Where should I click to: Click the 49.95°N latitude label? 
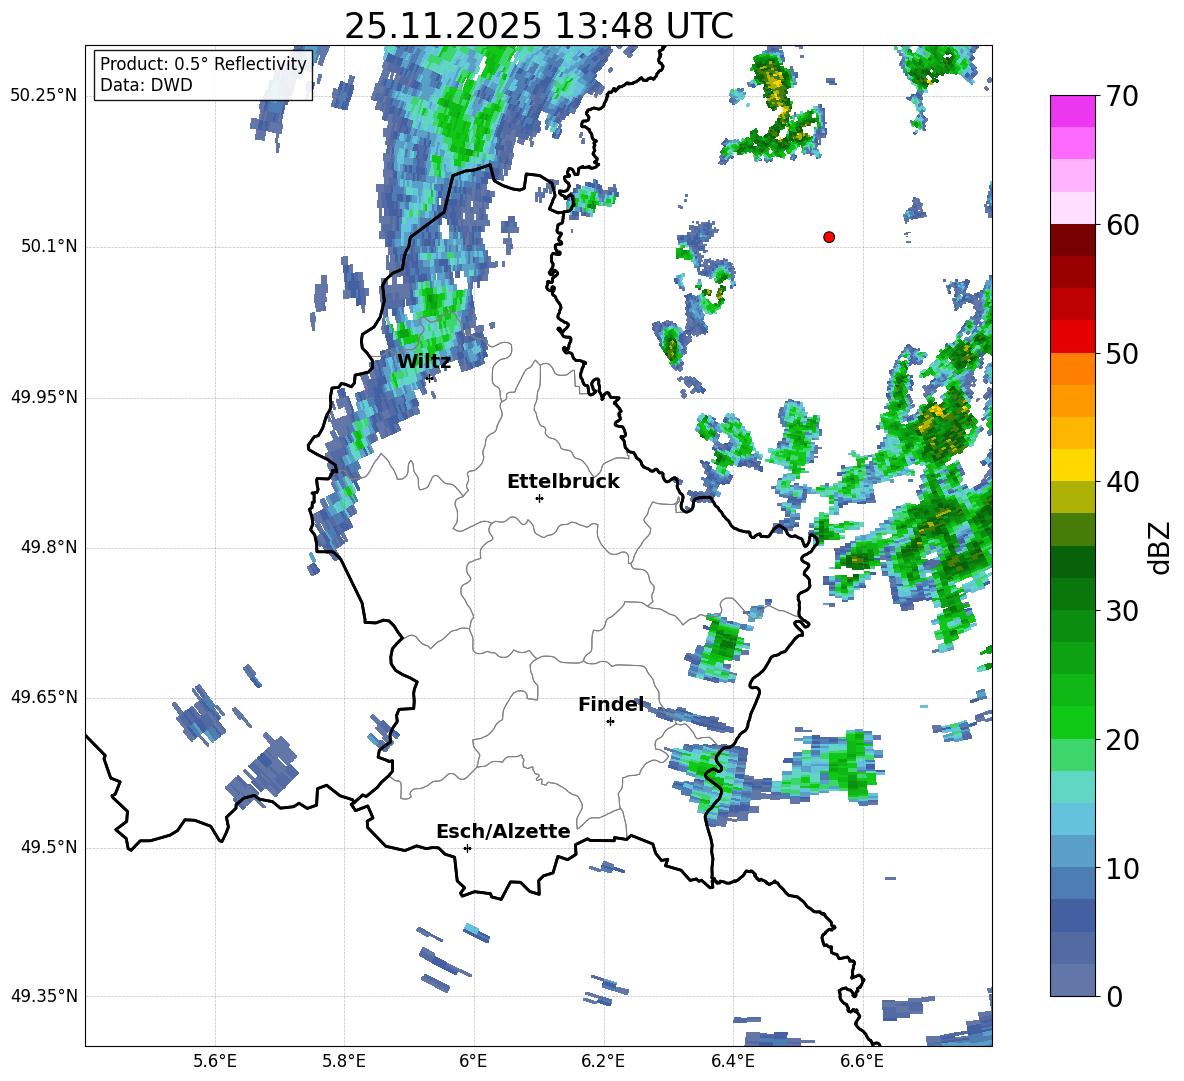click(x=44, y=397)
